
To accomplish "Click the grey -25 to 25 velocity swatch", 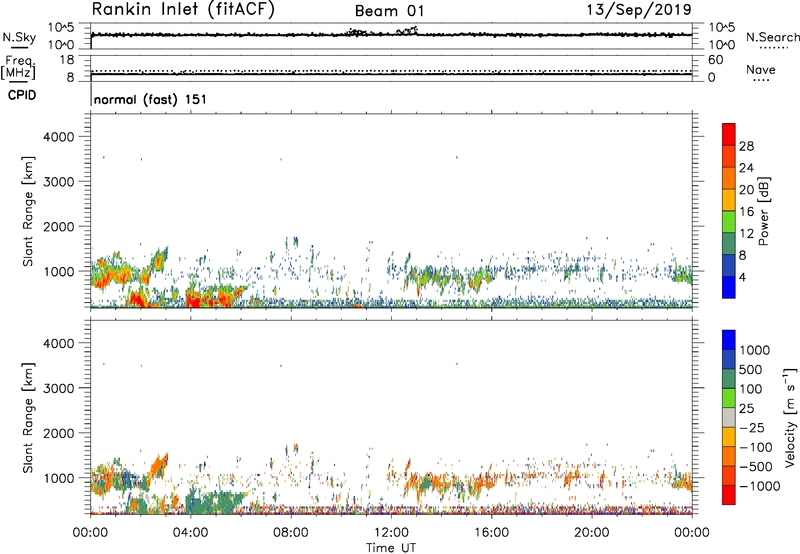I will (729, 417).
